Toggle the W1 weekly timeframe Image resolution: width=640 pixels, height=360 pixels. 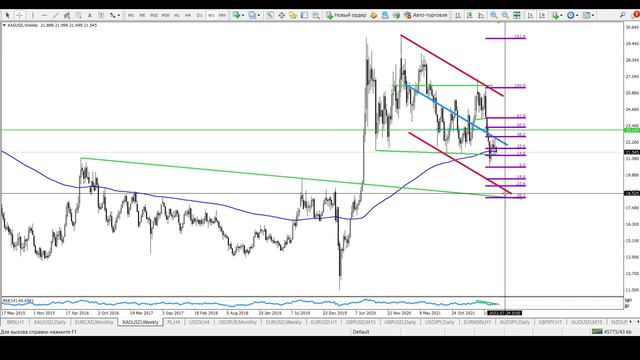tap(211, 15)
